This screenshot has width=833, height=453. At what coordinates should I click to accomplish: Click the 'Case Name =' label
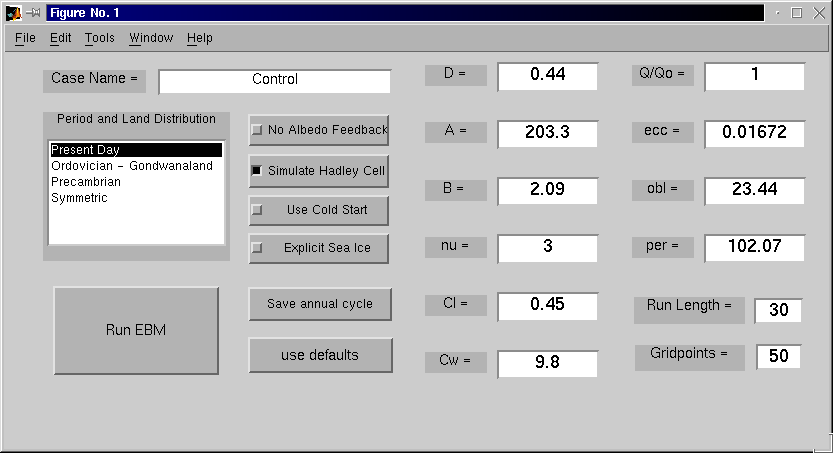95,81
